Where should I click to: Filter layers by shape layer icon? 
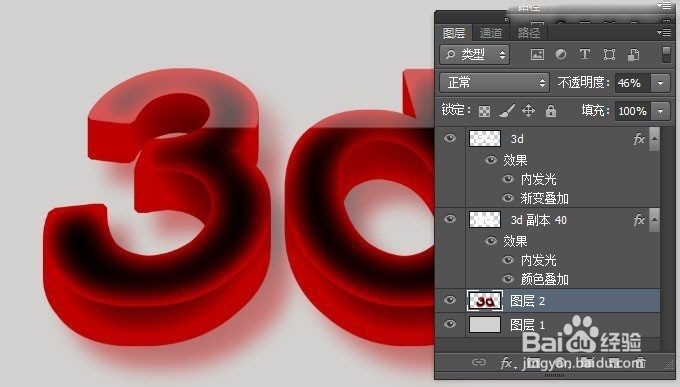click(609, 55)
